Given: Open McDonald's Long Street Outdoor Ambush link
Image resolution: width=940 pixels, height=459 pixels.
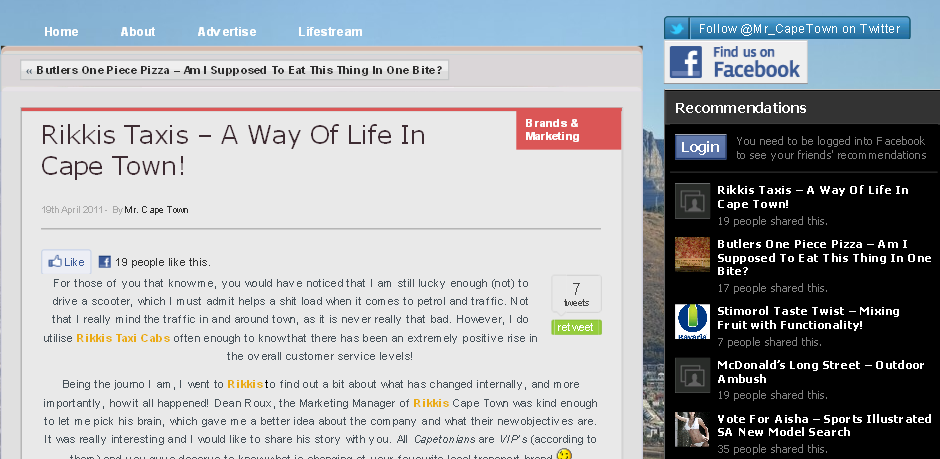Looking at the screenshot, I should [x=821, y=372].
